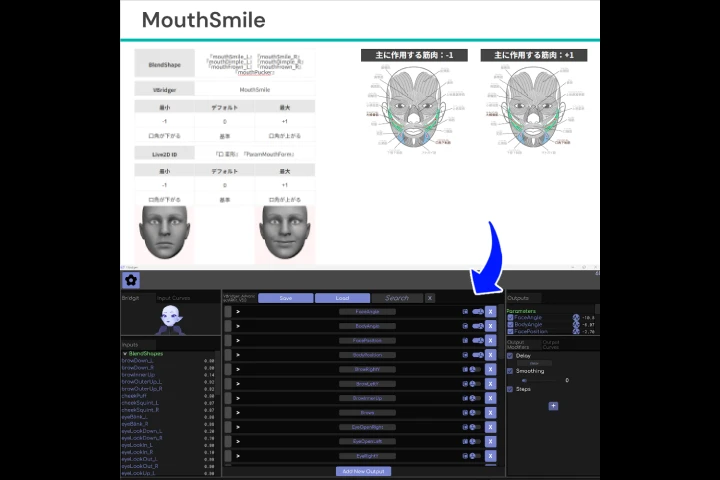Expand the BodyPosition output row arrow
The width and height of the screenshot is (720, 480).
tap(238, 355)
